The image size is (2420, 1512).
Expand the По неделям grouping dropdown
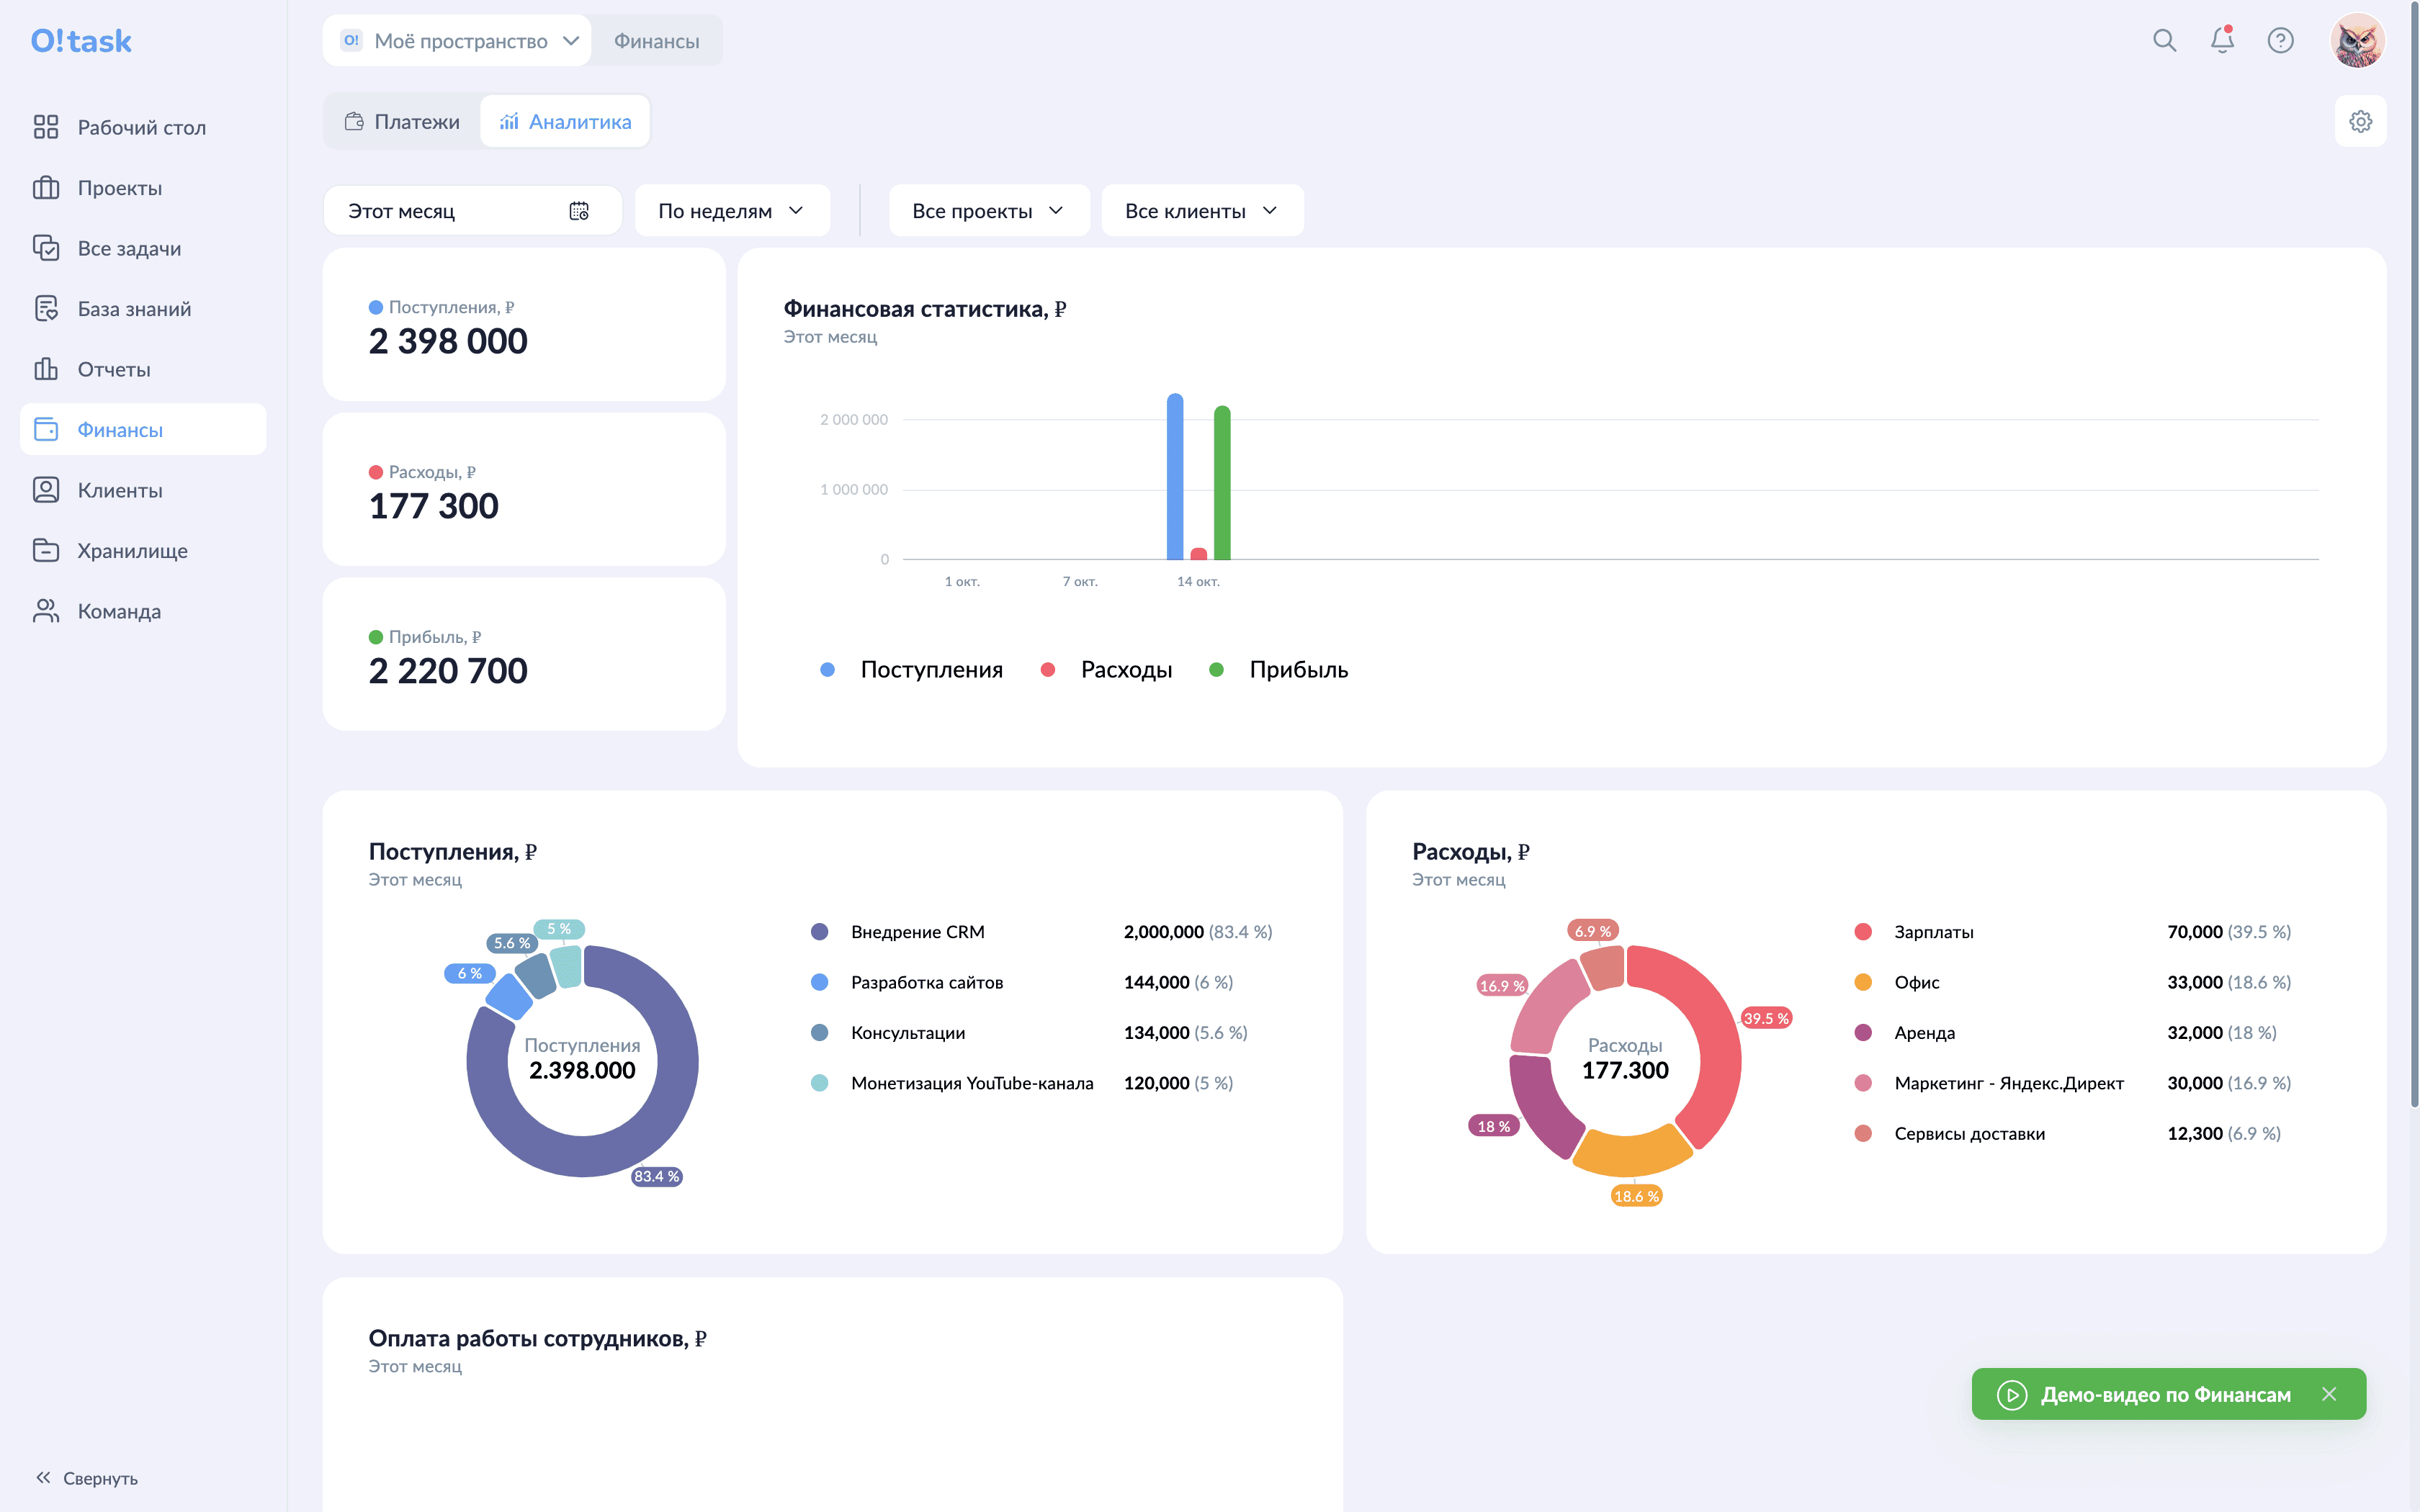point(732,211)
